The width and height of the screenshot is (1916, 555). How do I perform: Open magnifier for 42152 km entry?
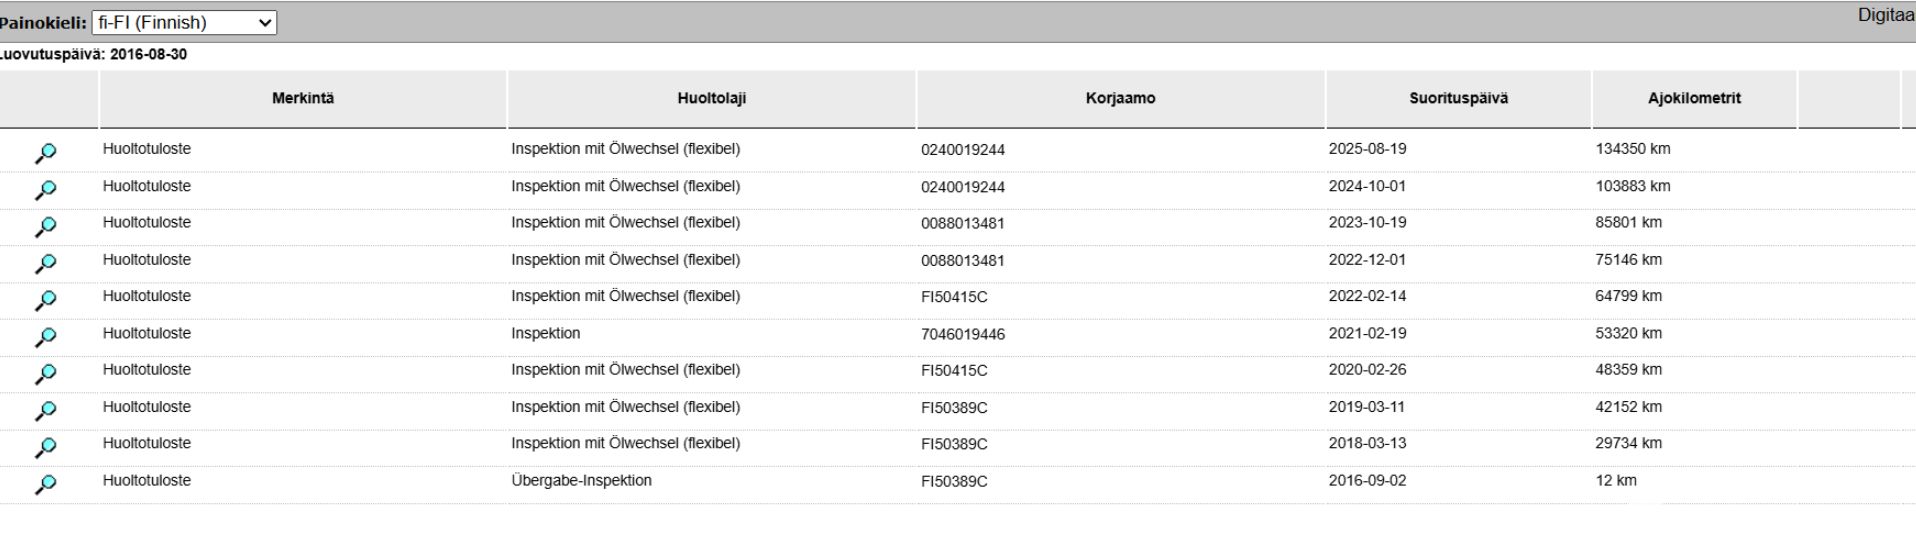pos(45,411)
